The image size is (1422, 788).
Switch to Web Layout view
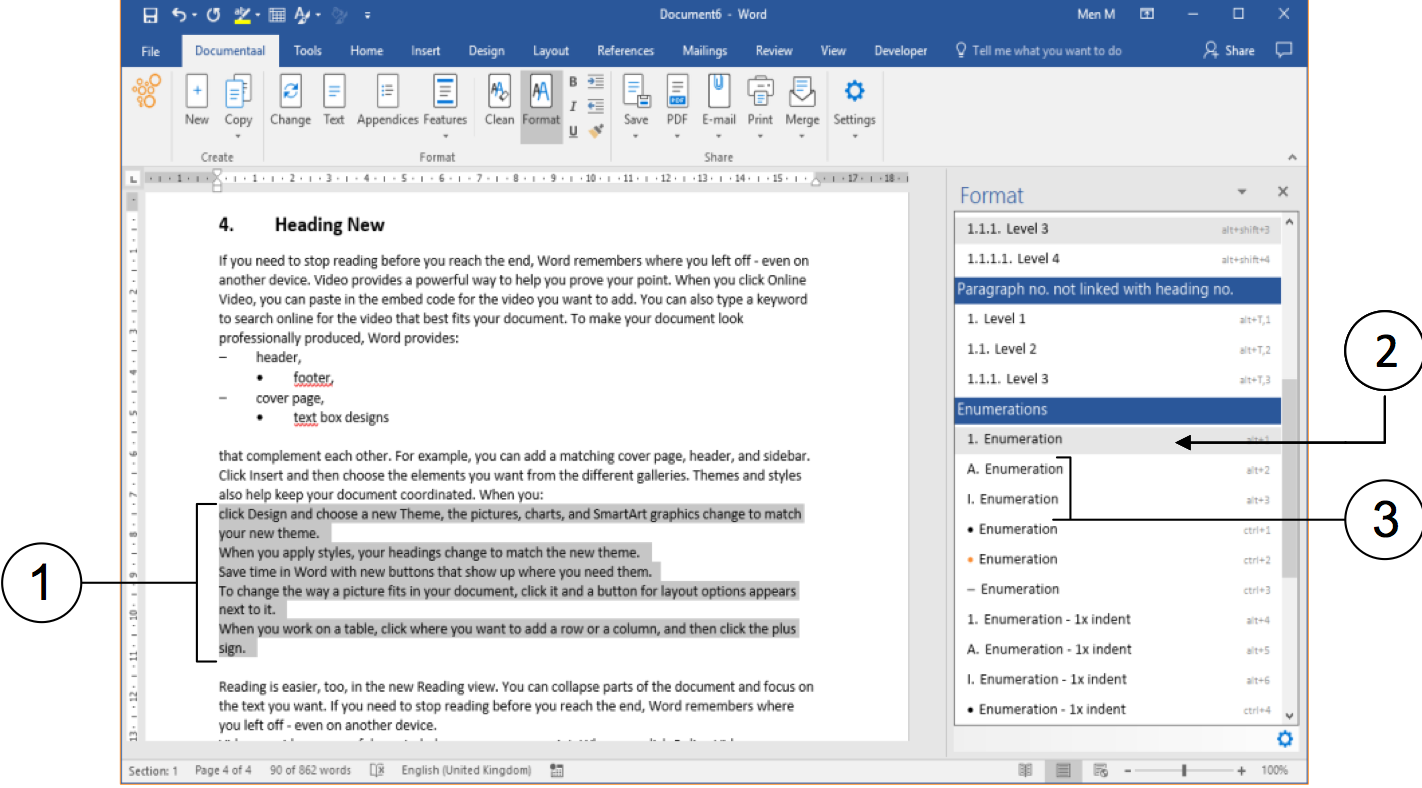pos(1100,771)
